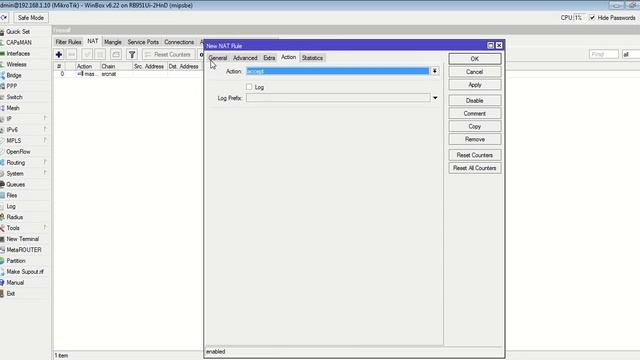Open Files in sidebar
640x360 pixels.
(12, 196)
